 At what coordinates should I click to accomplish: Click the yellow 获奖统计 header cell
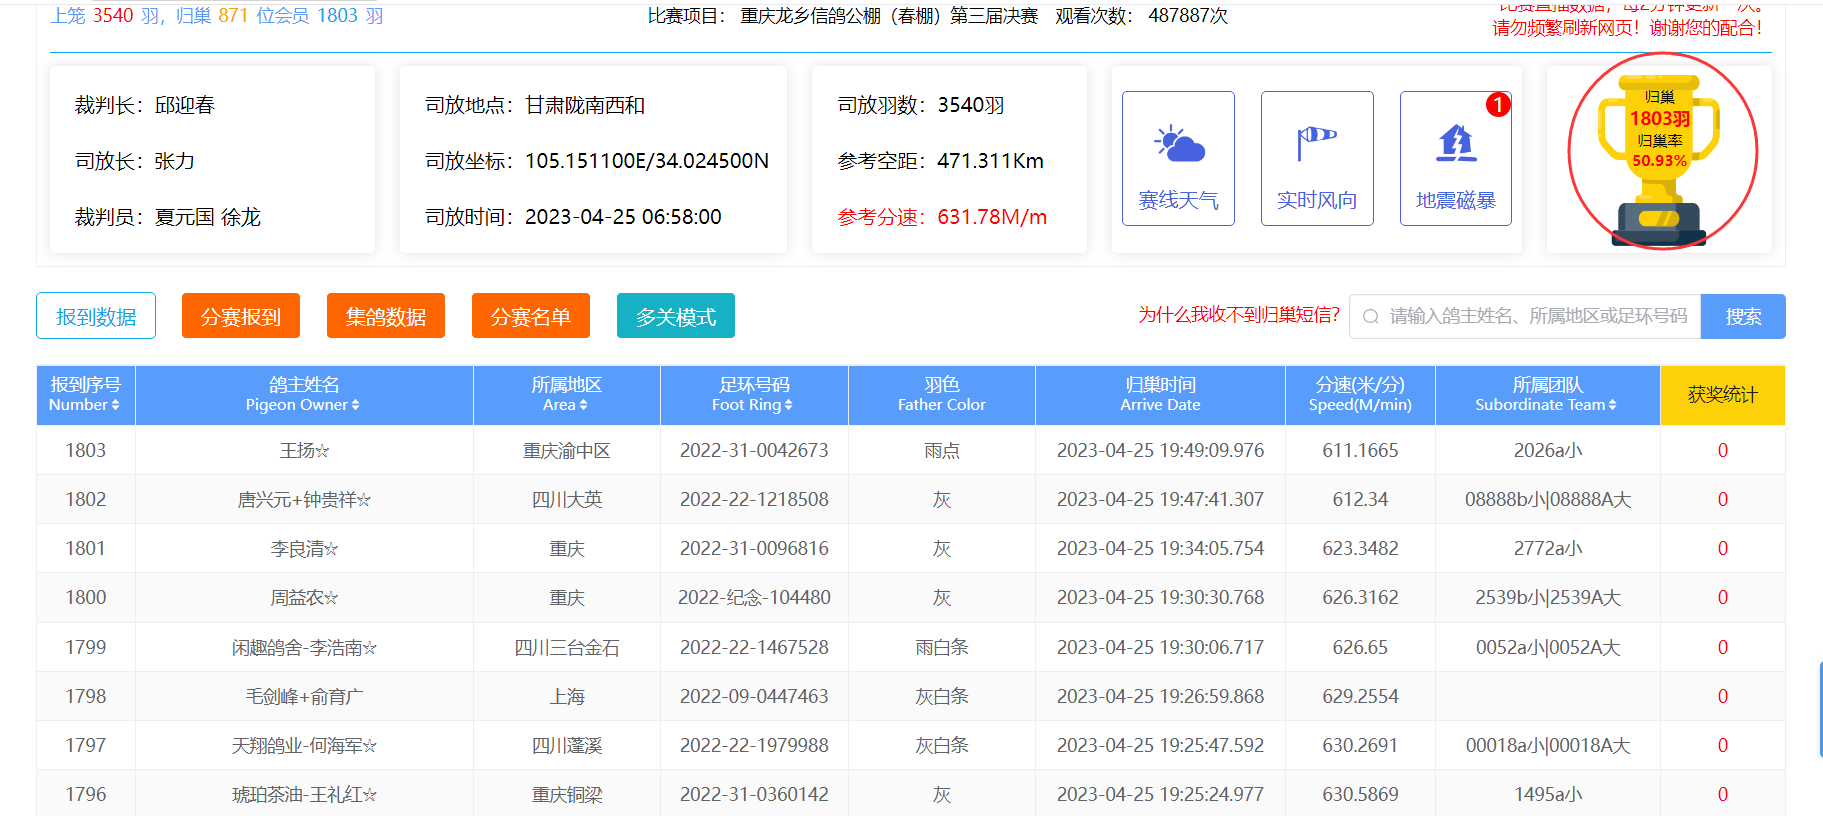point(1722,395)
